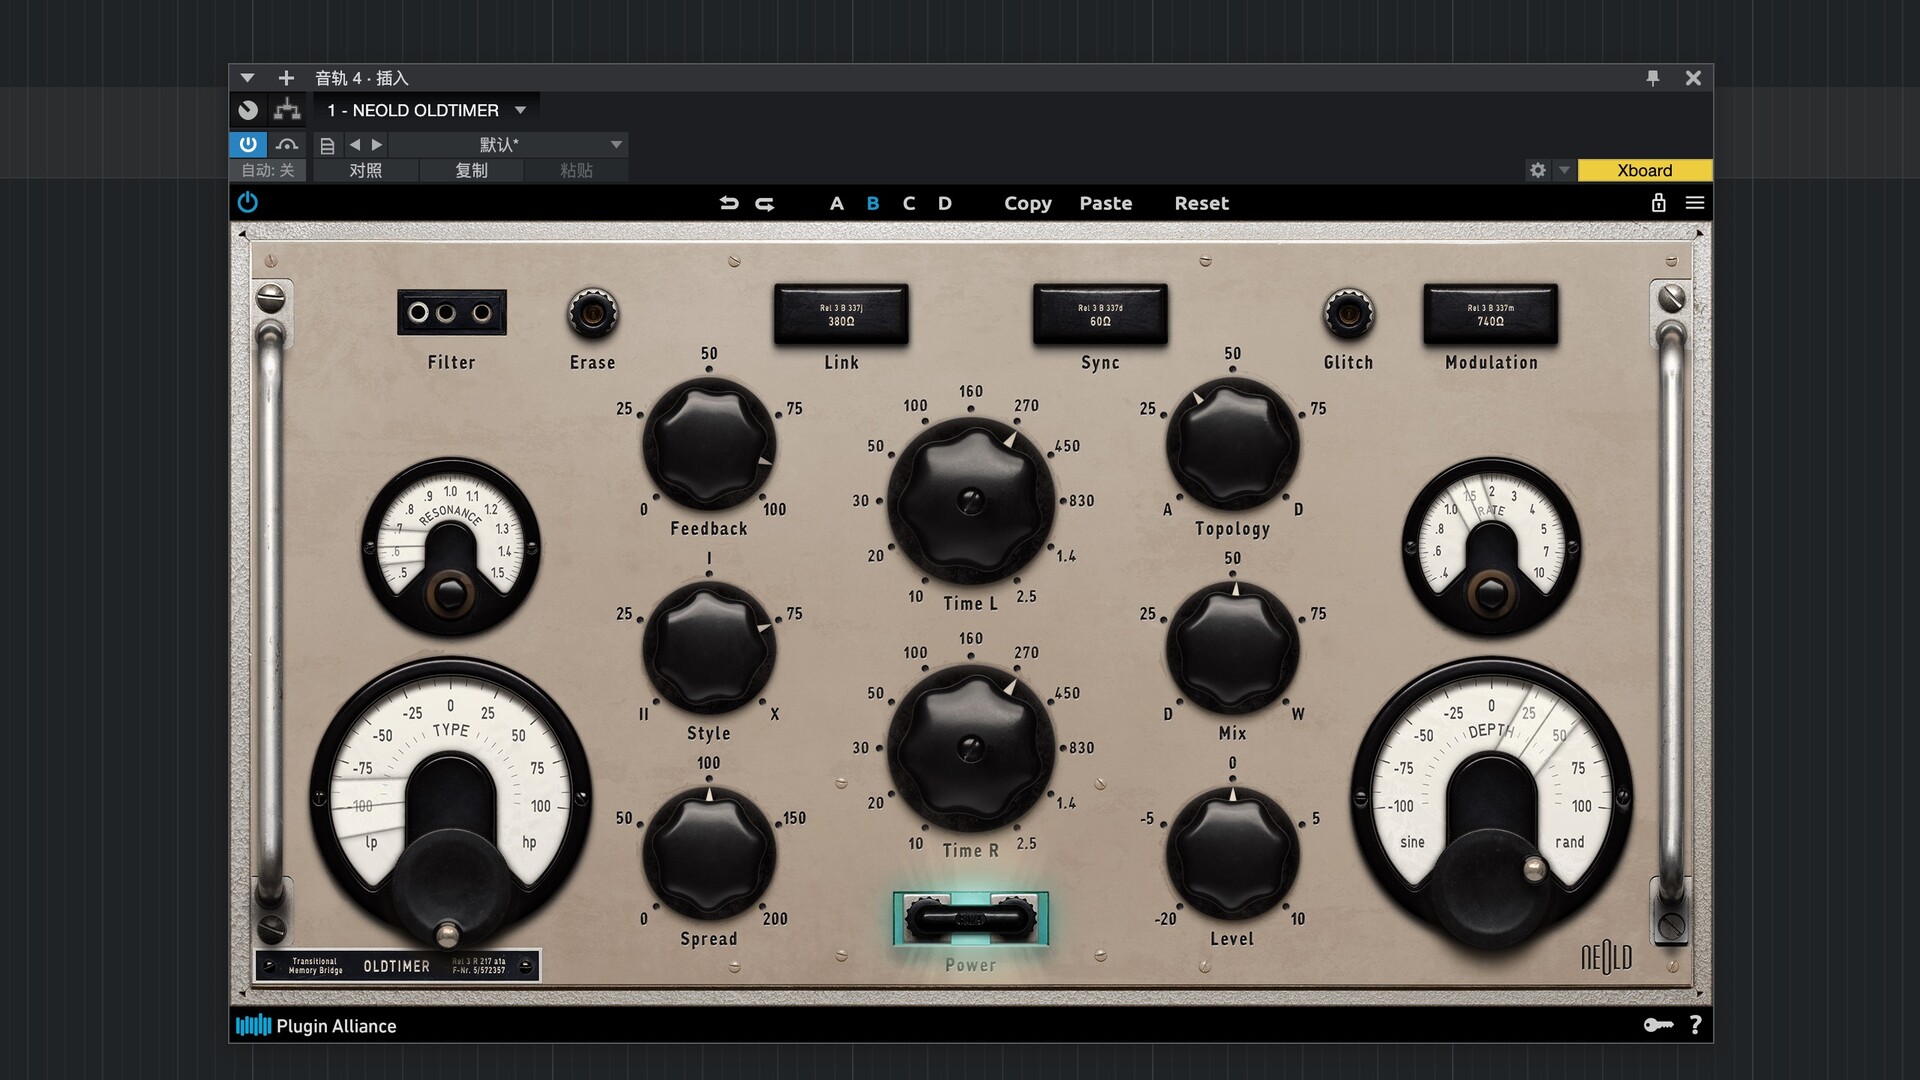Image resolution: width=1920 pixels, height=1080 pixels.
Task: Click the routing channel icon
Action: 287,110
